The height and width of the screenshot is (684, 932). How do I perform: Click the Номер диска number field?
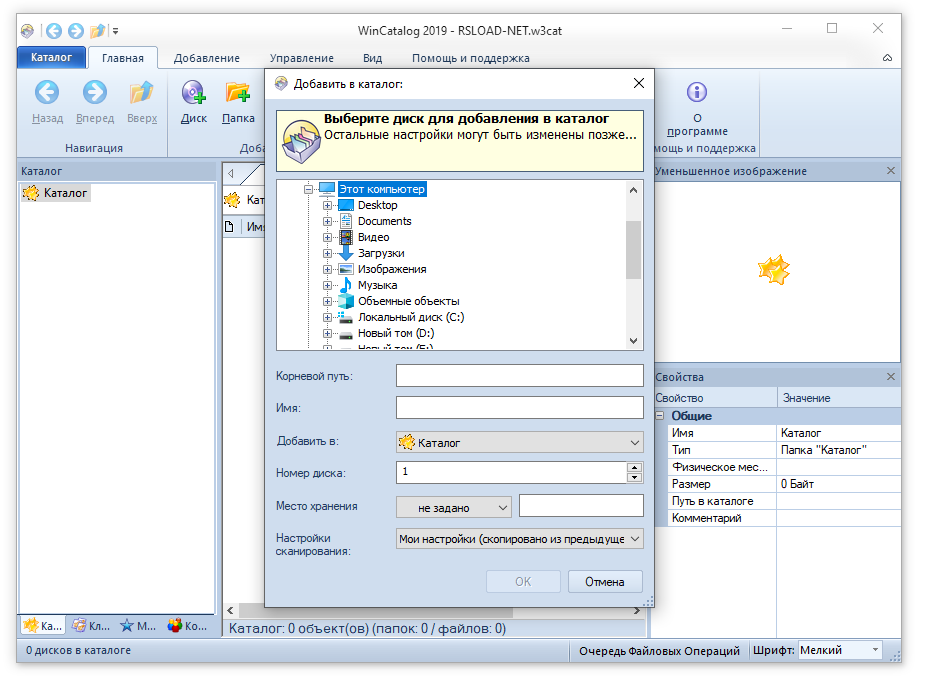[511, 472]
